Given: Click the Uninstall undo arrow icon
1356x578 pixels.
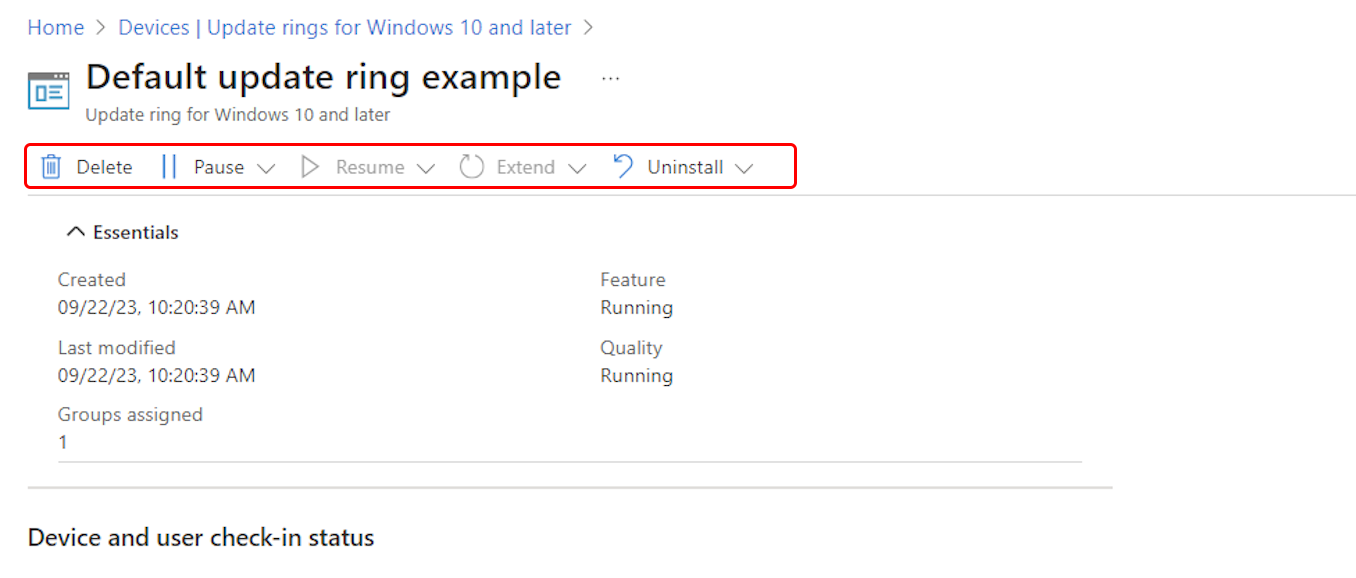Looking at the screenshot, I should coord(623,167).
